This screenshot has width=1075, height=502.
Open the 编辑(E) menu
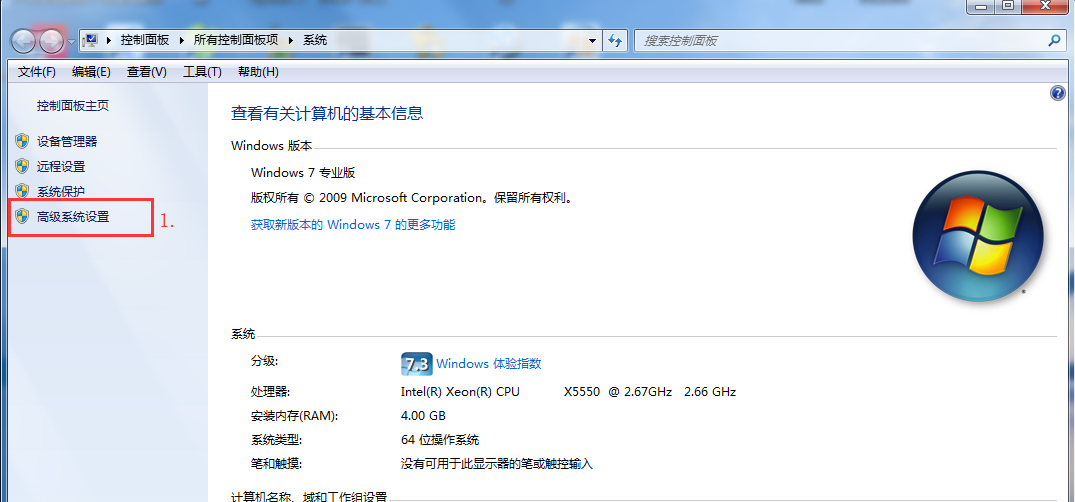click(x=91, y=71)
